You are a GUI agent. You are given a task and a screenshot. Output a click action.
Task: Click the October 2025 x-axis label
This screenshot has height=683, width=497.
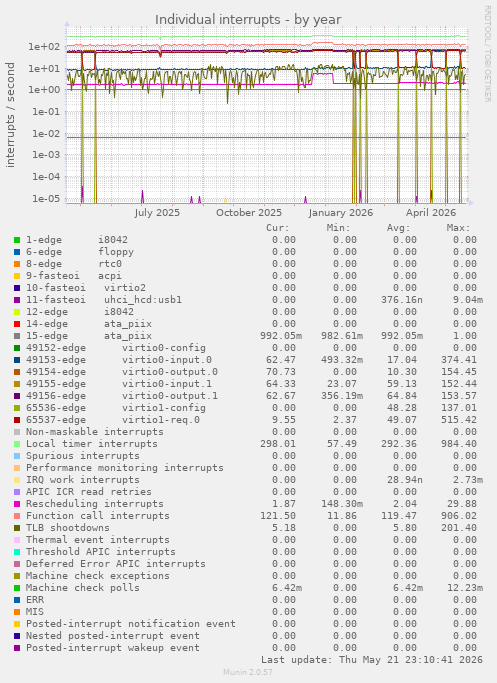(249, 213)
